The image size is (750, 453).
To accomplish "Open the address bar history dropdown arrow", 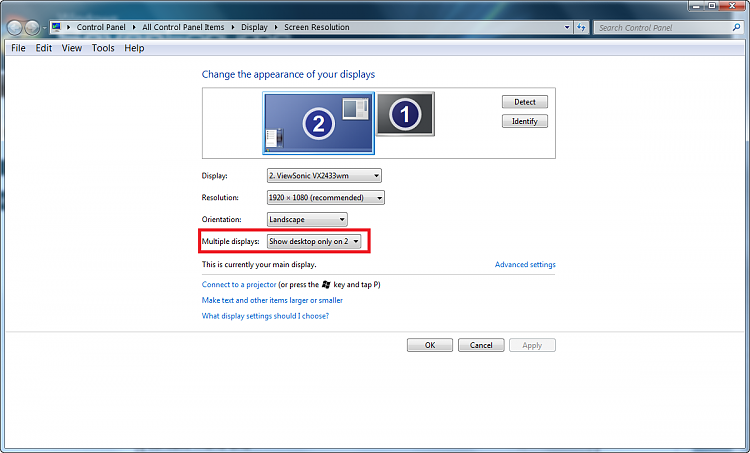I will pyautogui.click(x=567, y=27).
